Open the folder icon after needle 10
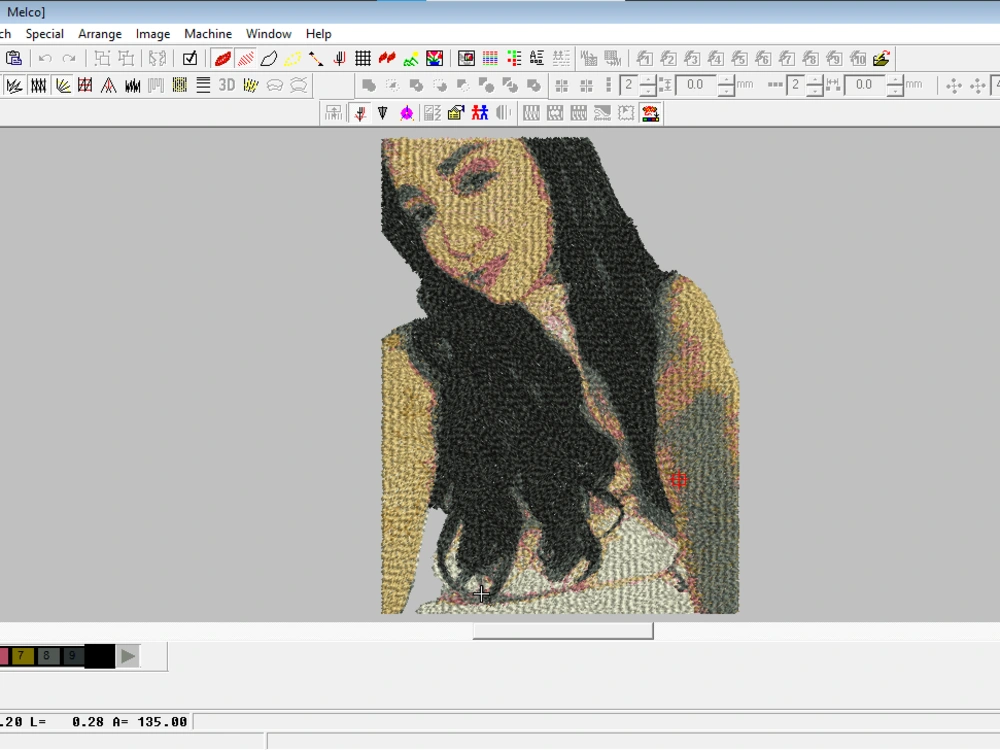The height and width of the screenshot is (750, 1000). click(x=881, y=59)
